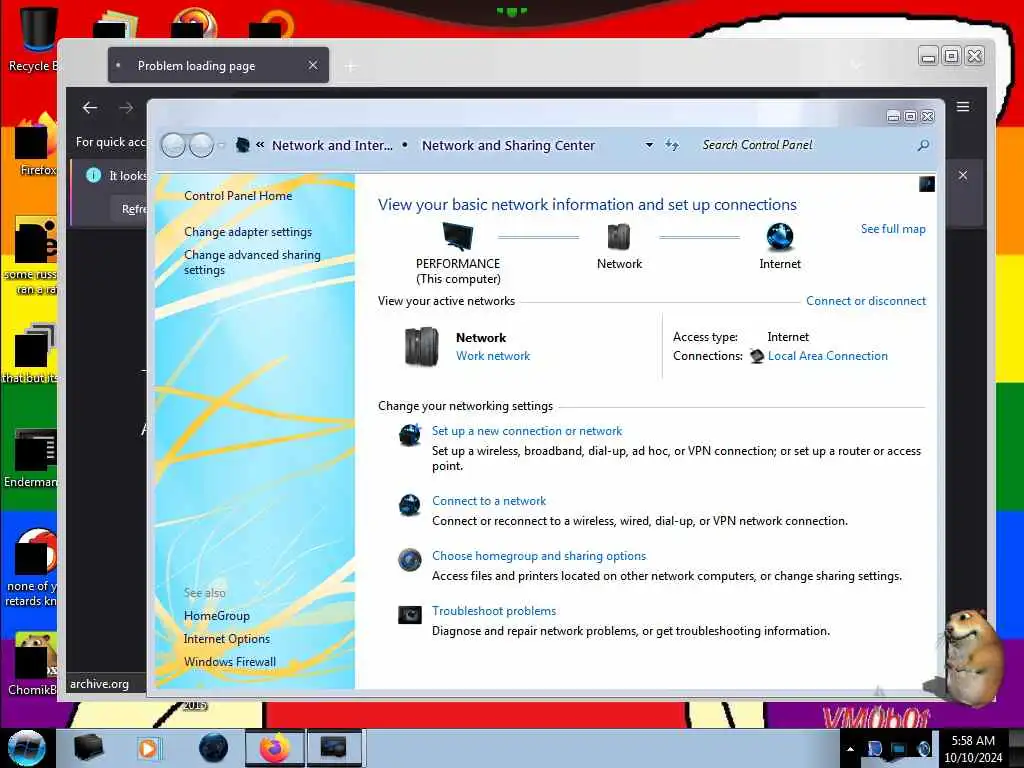
Task: Click the search magnifier in Control Panel
Action: coord(923,145)
